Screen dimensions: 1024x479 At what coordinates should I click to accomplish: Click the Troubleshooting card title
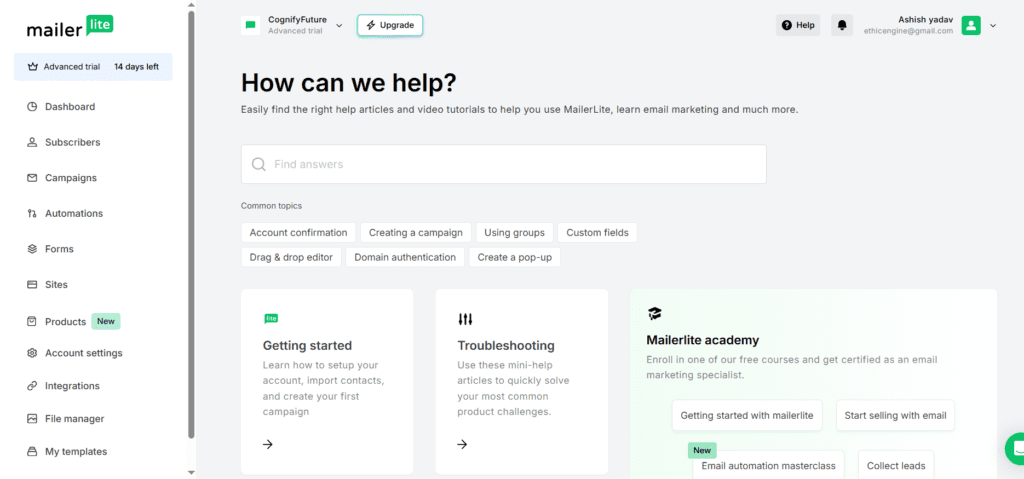(x=506, y=346)
